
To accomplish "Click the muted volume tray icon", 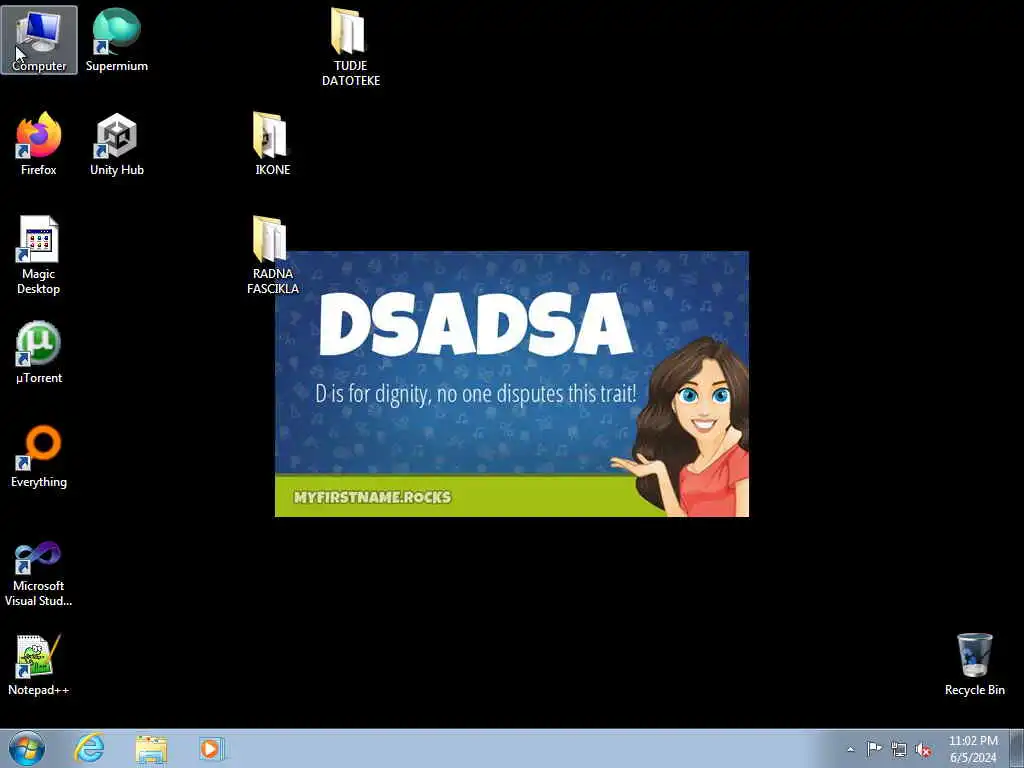I will click(x=923, y=749).
